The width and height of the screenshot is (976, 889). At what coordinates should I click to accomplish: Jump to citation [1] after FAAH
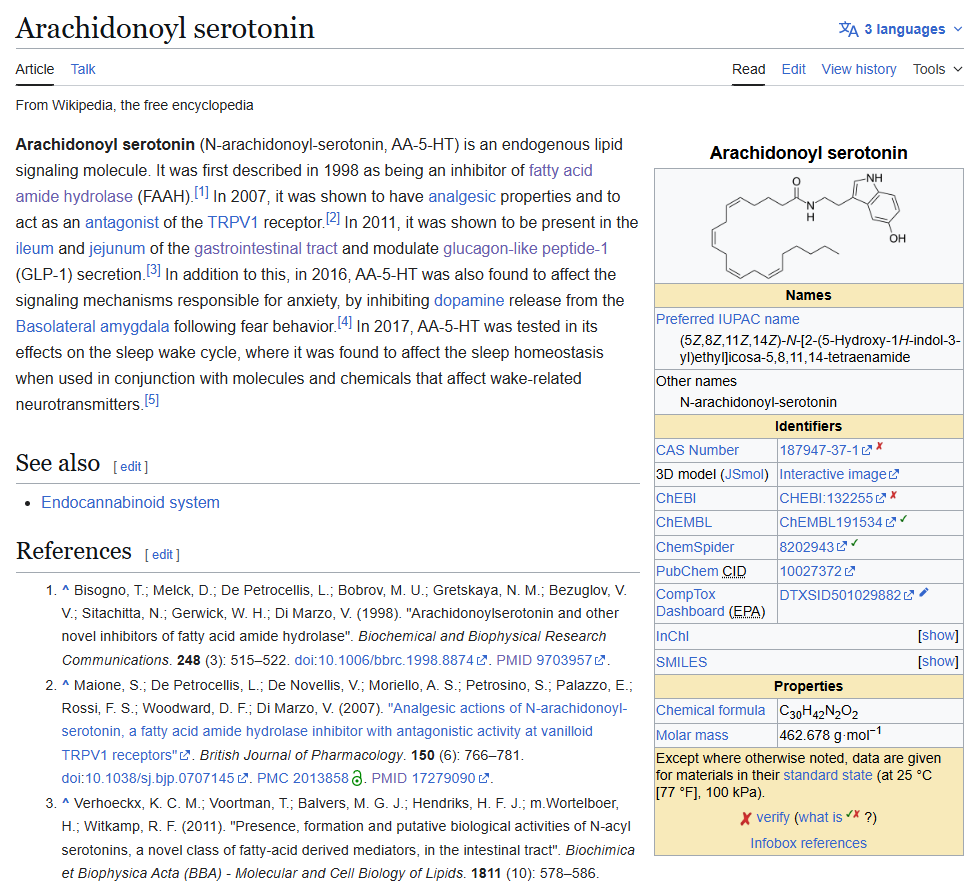[202, 192]
